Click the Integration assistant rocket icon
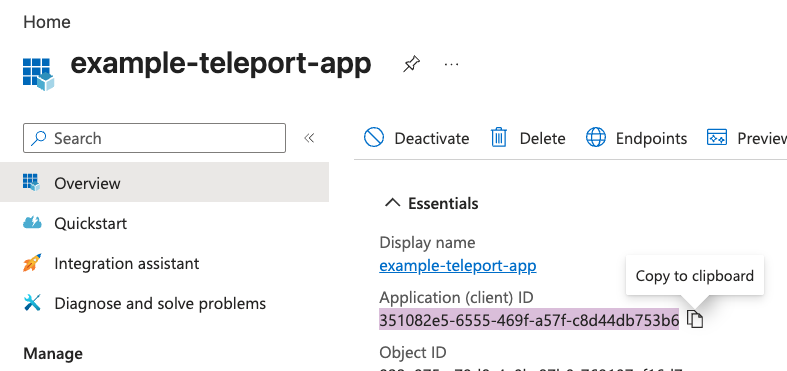Screen dimensions: 787x371 [x=32, y=263]
